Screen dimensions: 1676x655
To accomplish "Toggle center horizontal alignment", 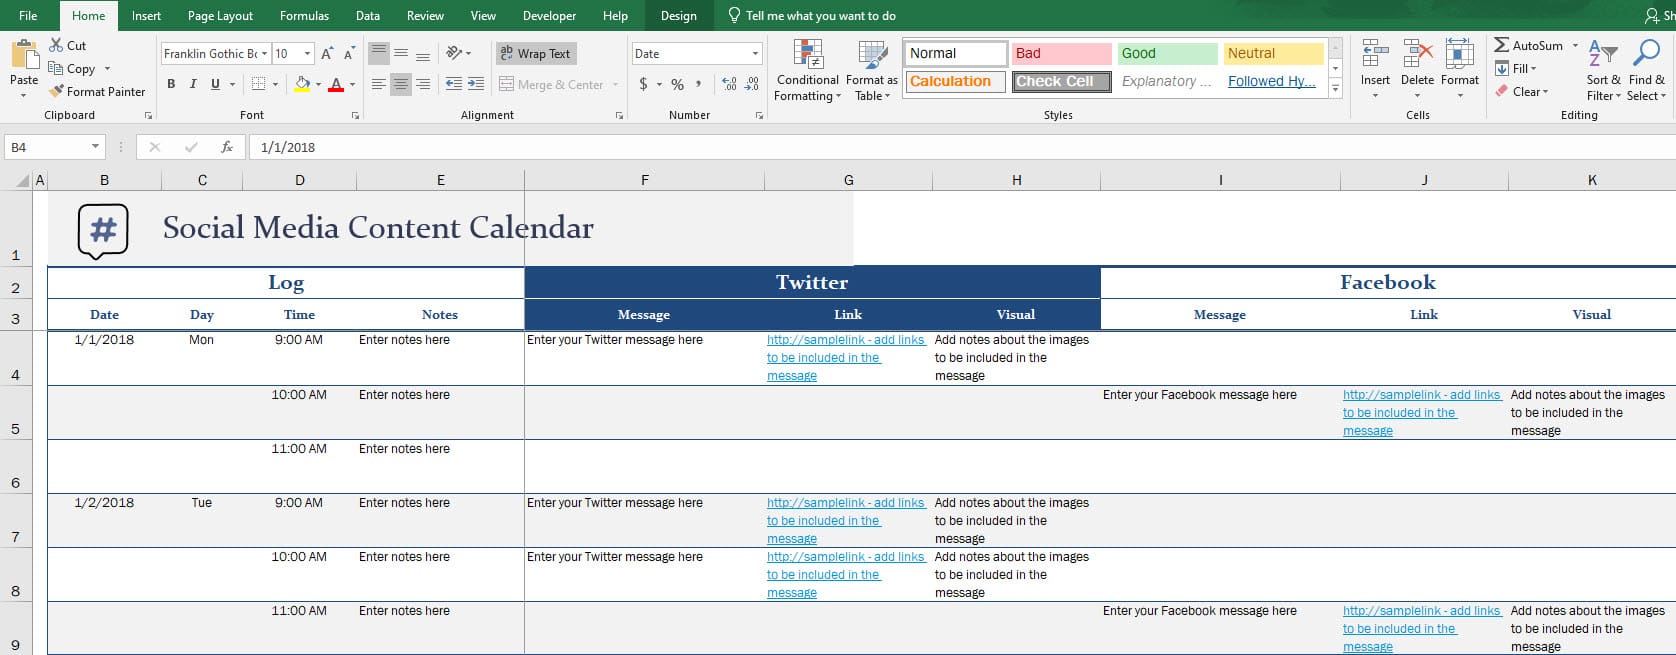I will point(401,84).
